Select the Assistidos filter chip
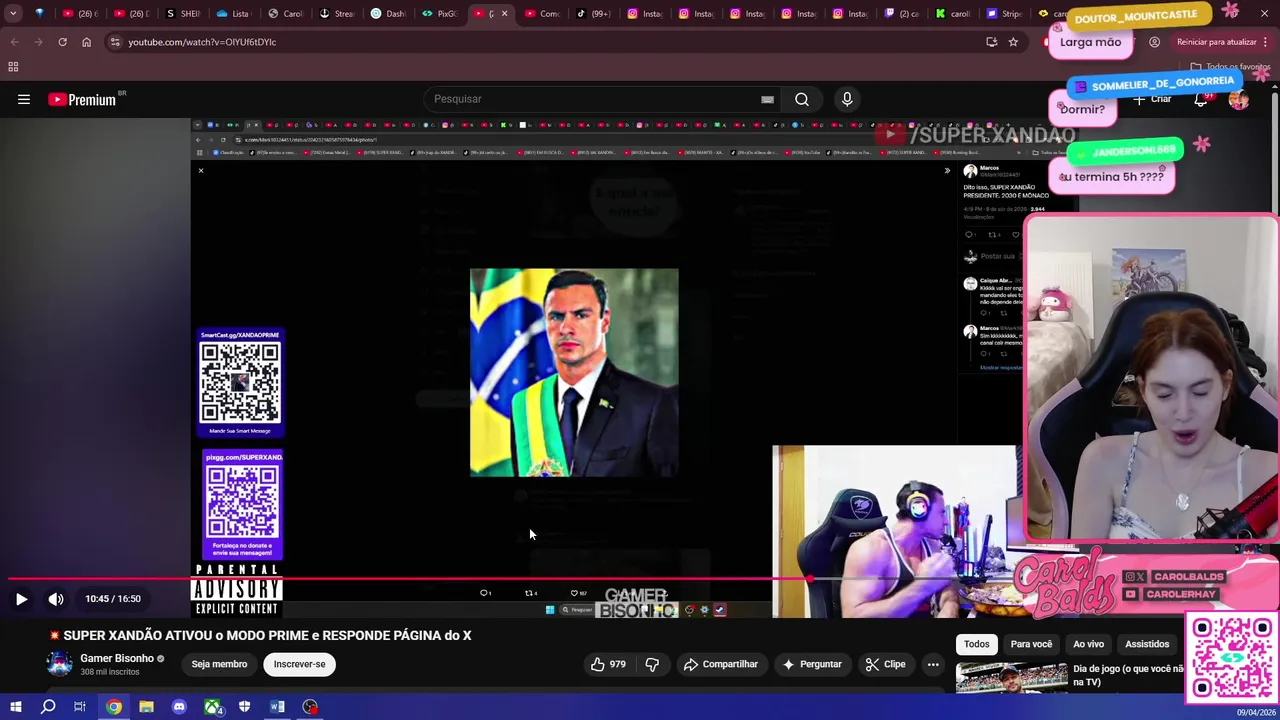1280x720 pixels. pos(1147,644)
